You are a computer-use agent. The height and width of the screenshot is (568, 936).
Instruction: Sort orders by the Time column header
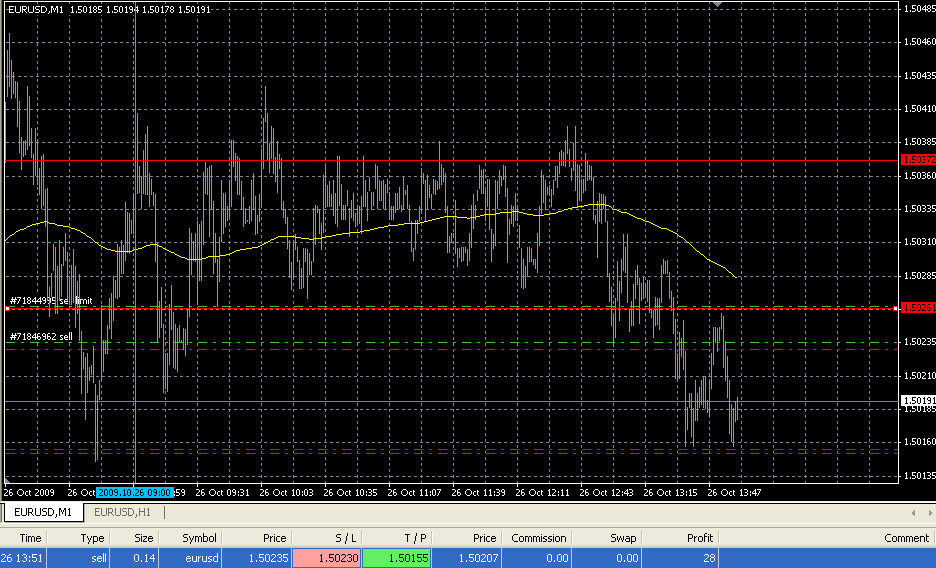click(30, 538)
